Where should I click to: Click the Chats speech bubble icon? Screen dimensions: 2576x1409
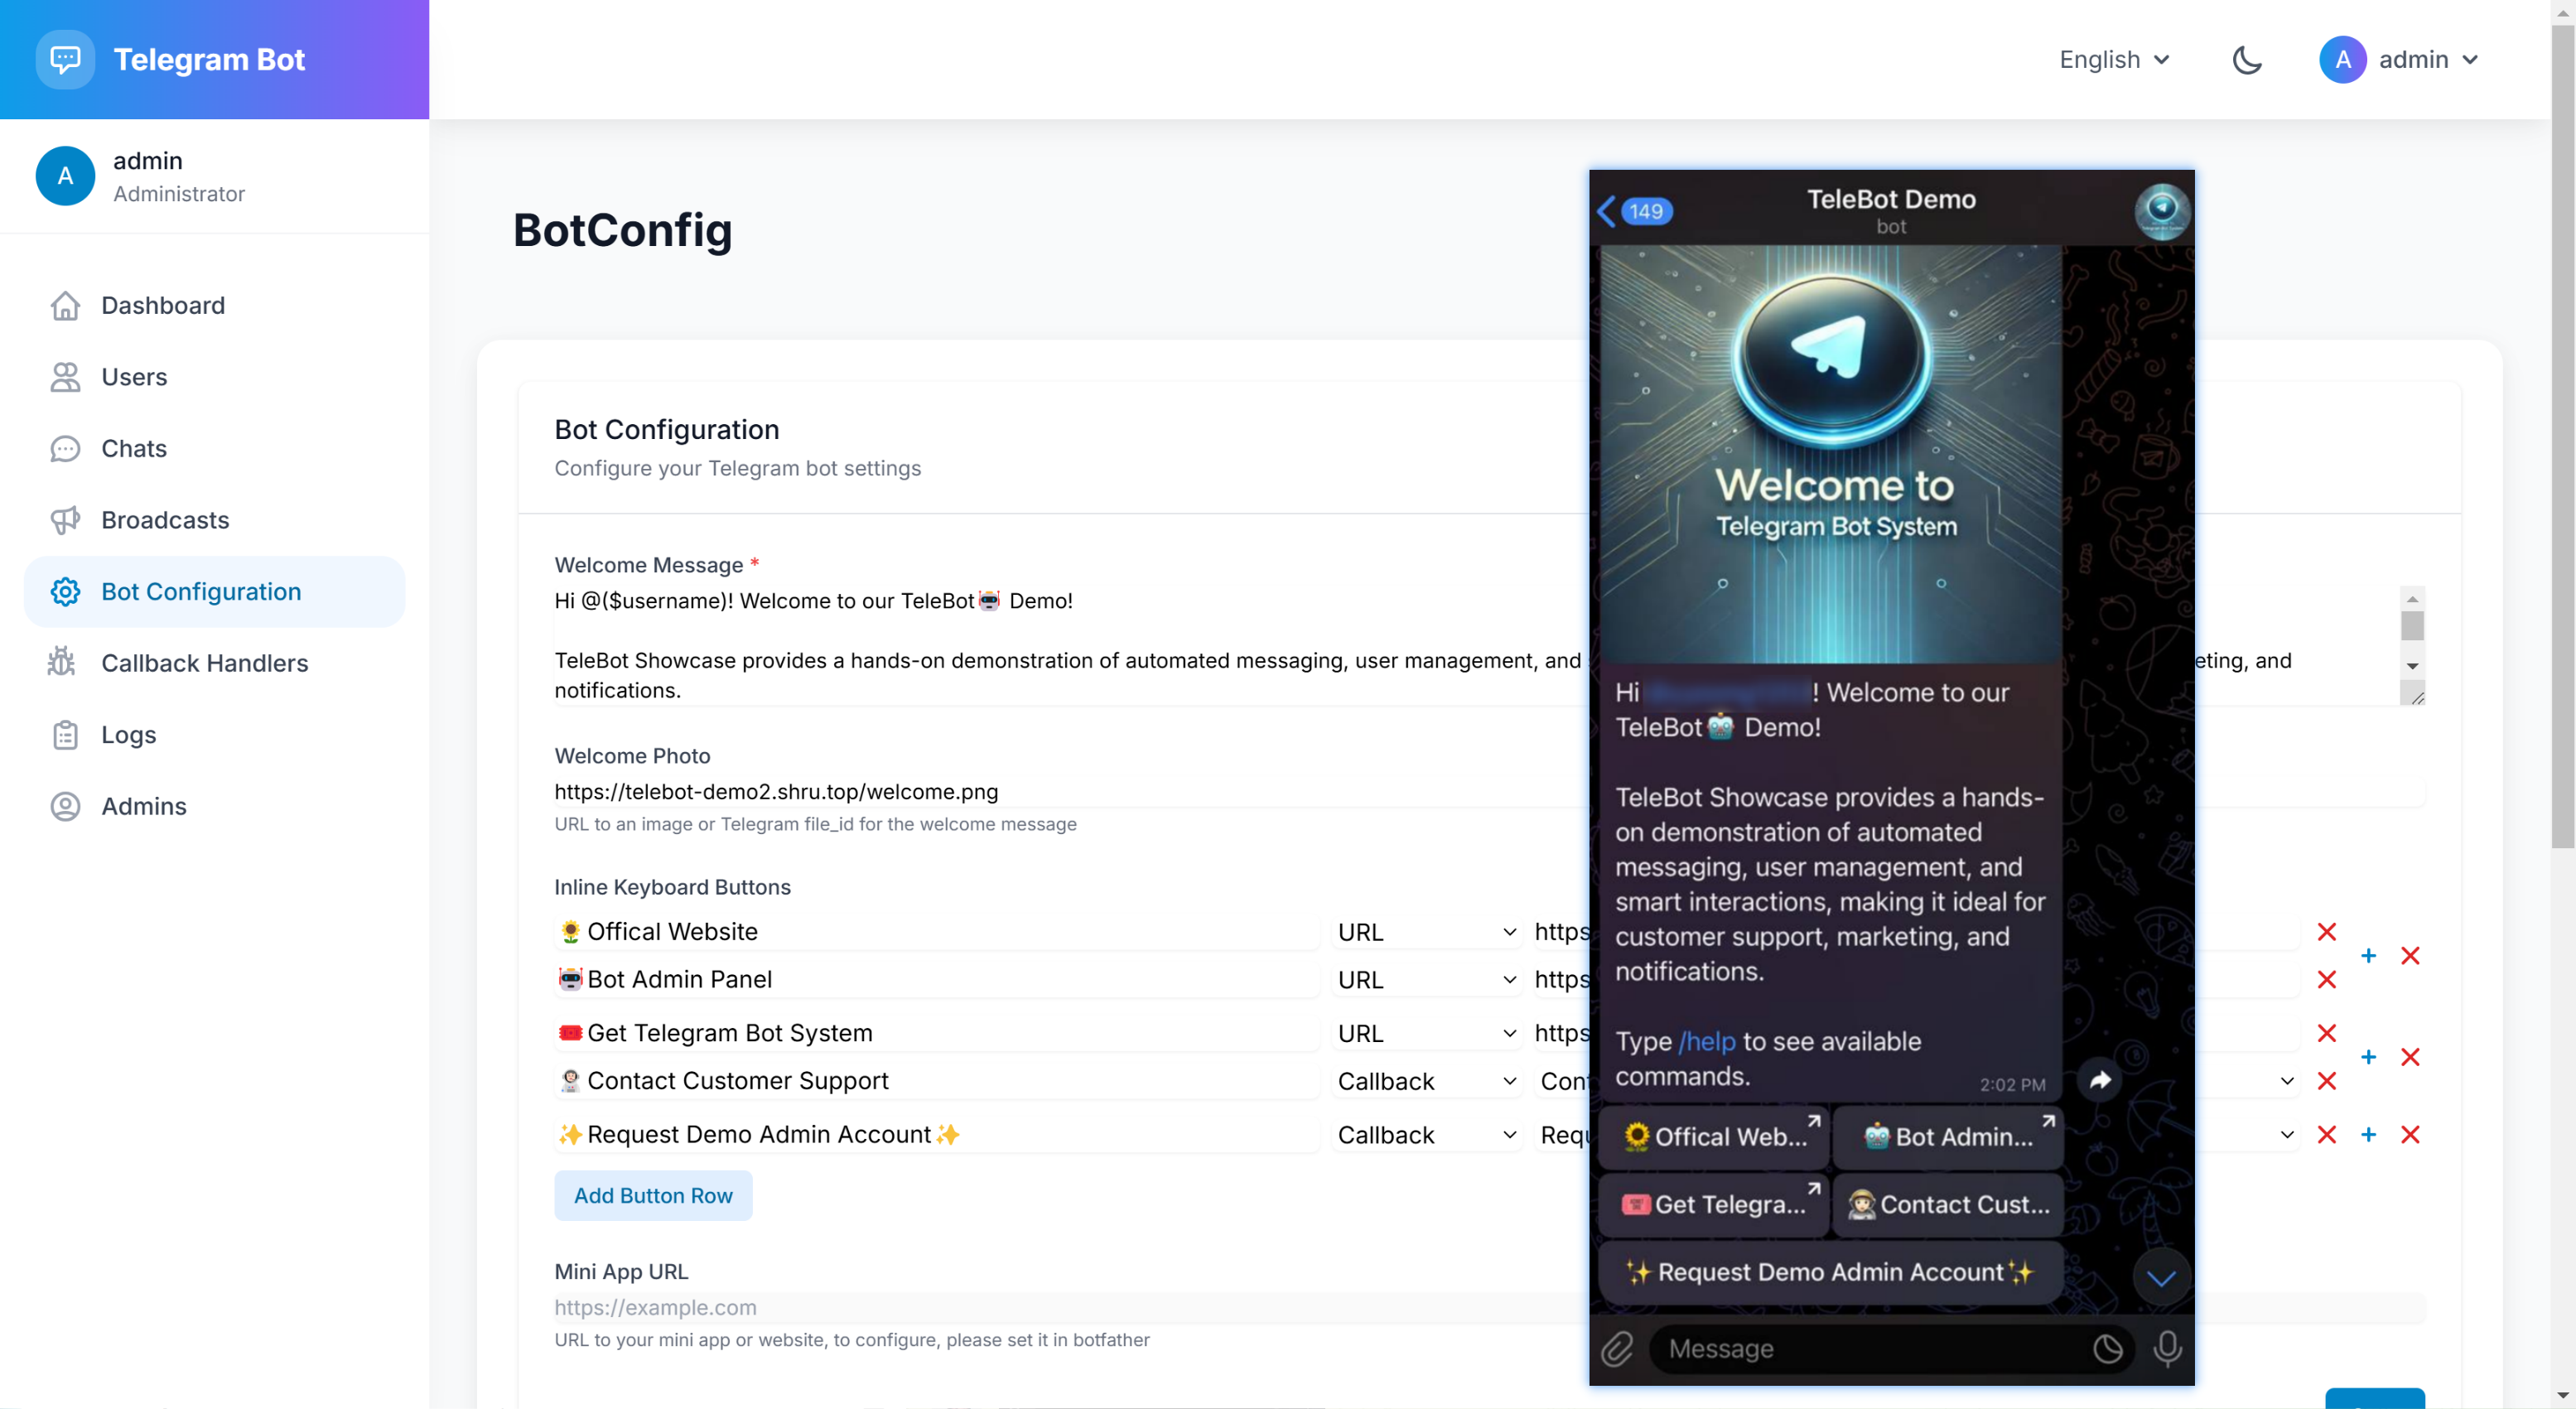coord(65,449)
